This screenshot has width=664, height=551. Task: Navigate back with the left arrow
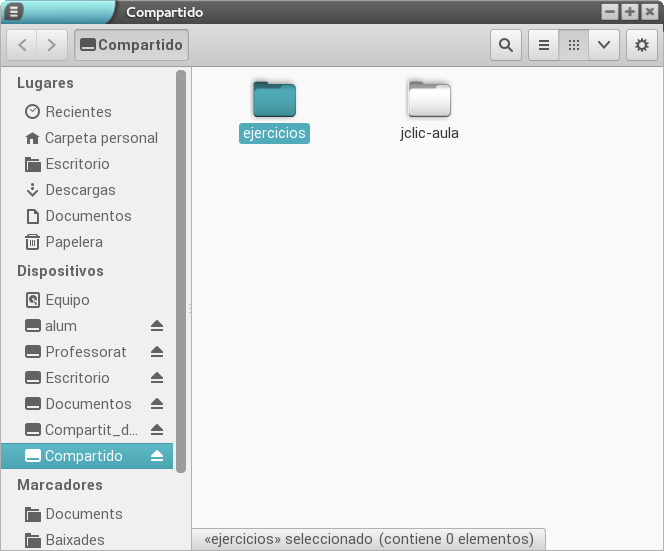[23, 45]
